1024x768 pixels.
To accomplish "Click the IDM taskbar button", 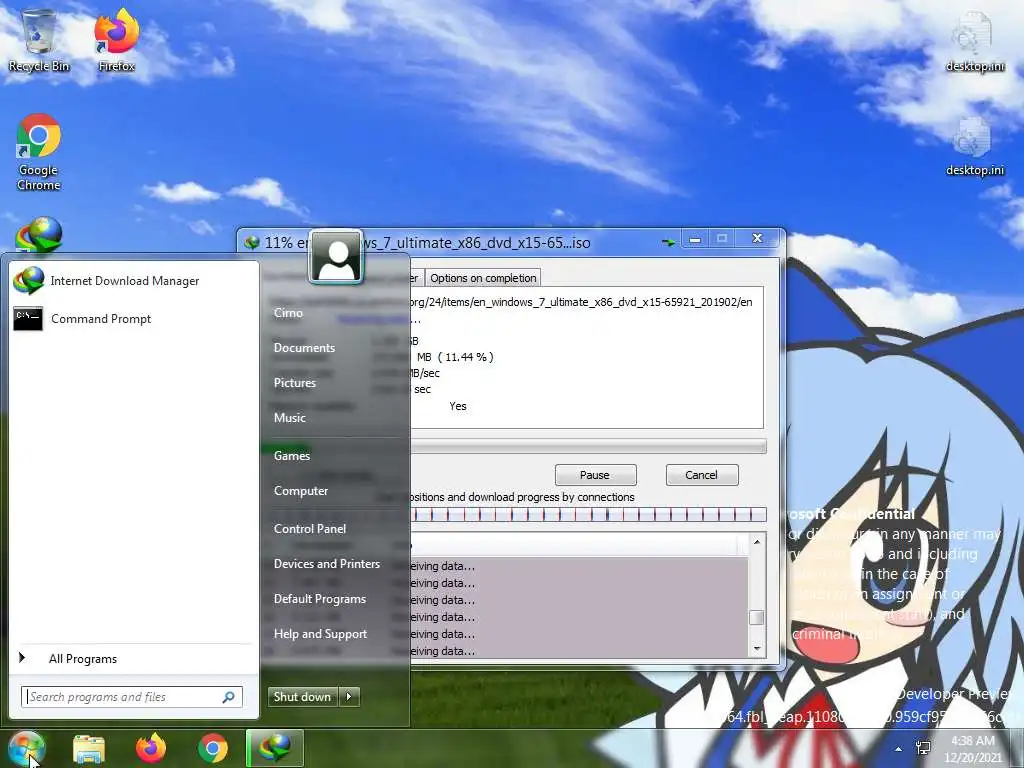I will click(275, 748).
